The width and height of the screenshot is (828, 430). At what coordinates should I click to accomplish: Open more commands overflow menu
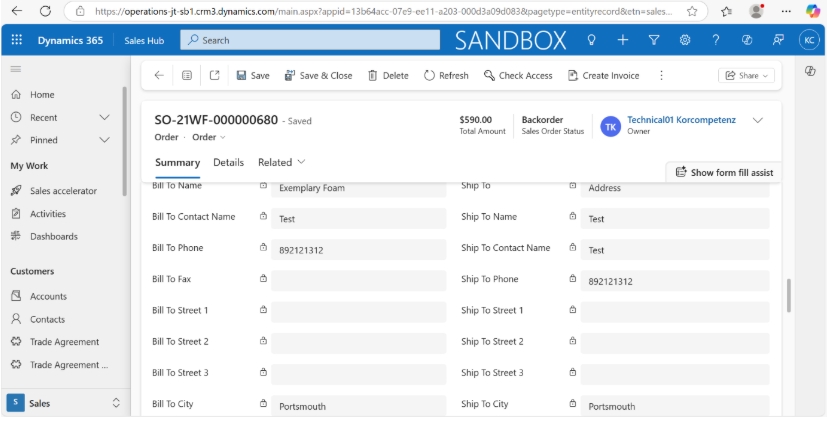pyautogui.click(x=661, y=76)
